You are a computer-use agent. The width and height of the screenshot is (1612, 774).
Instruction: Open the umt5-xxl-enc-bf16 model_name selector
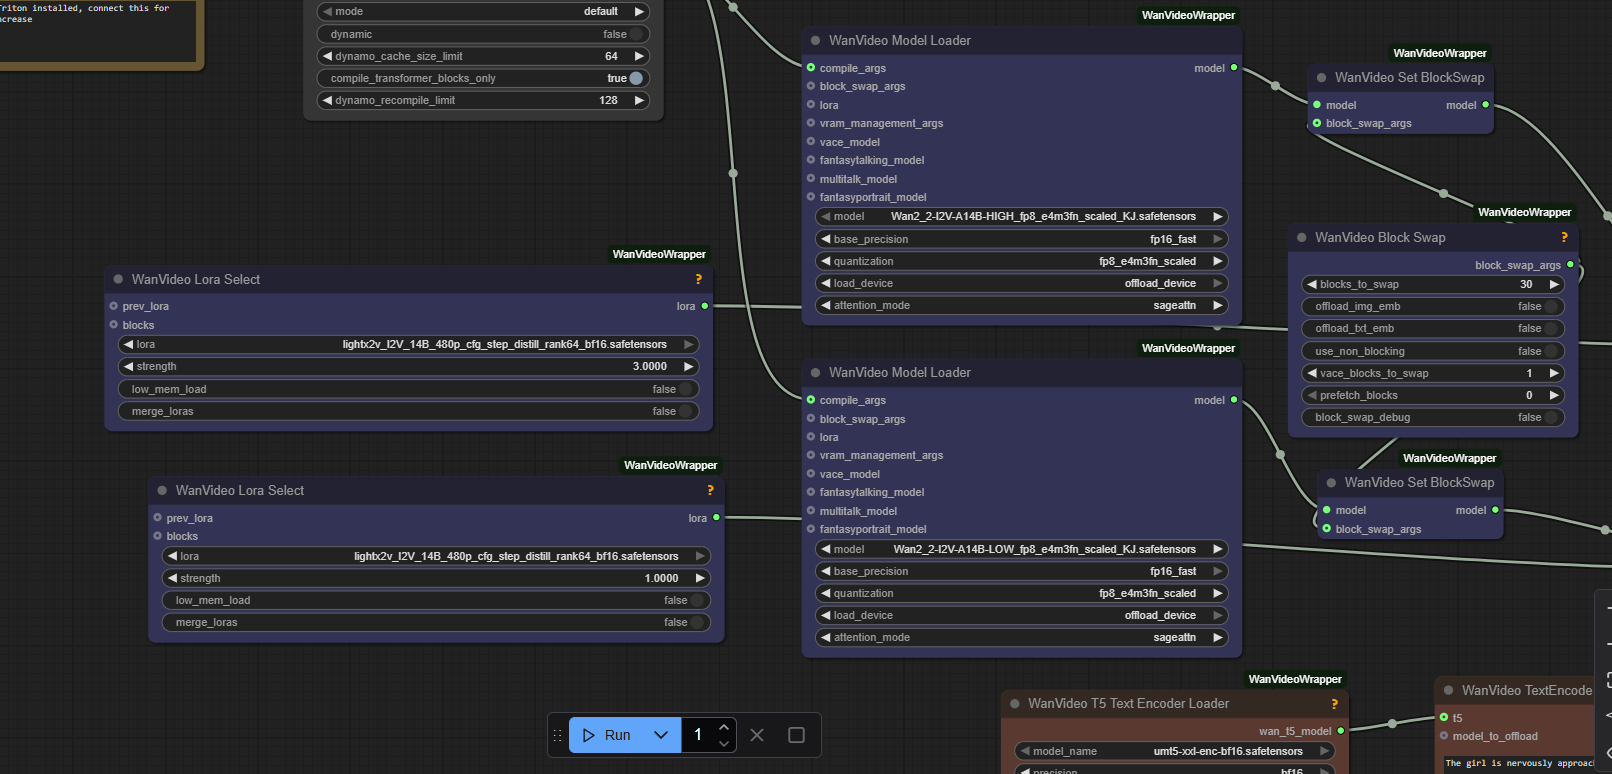pyautogui.click(x=1175, y=752)
